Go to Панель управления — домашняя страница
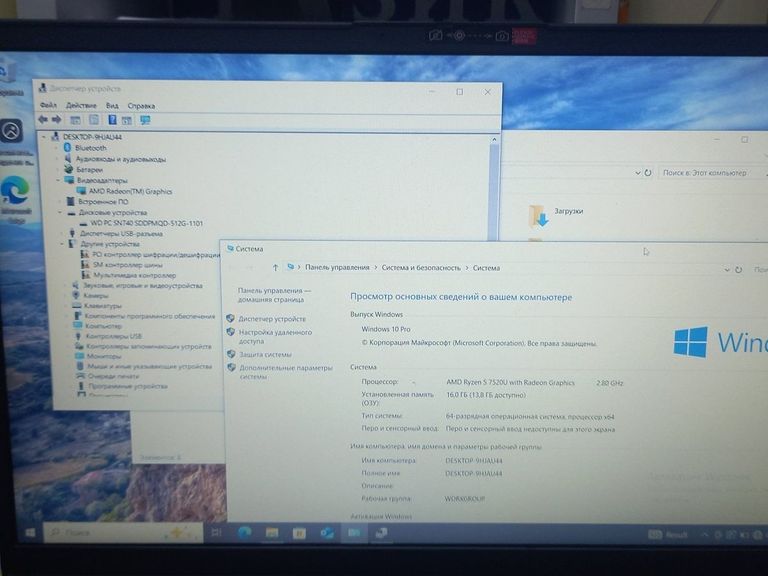Viewport: 768px width, 576px height. [274, 295]
